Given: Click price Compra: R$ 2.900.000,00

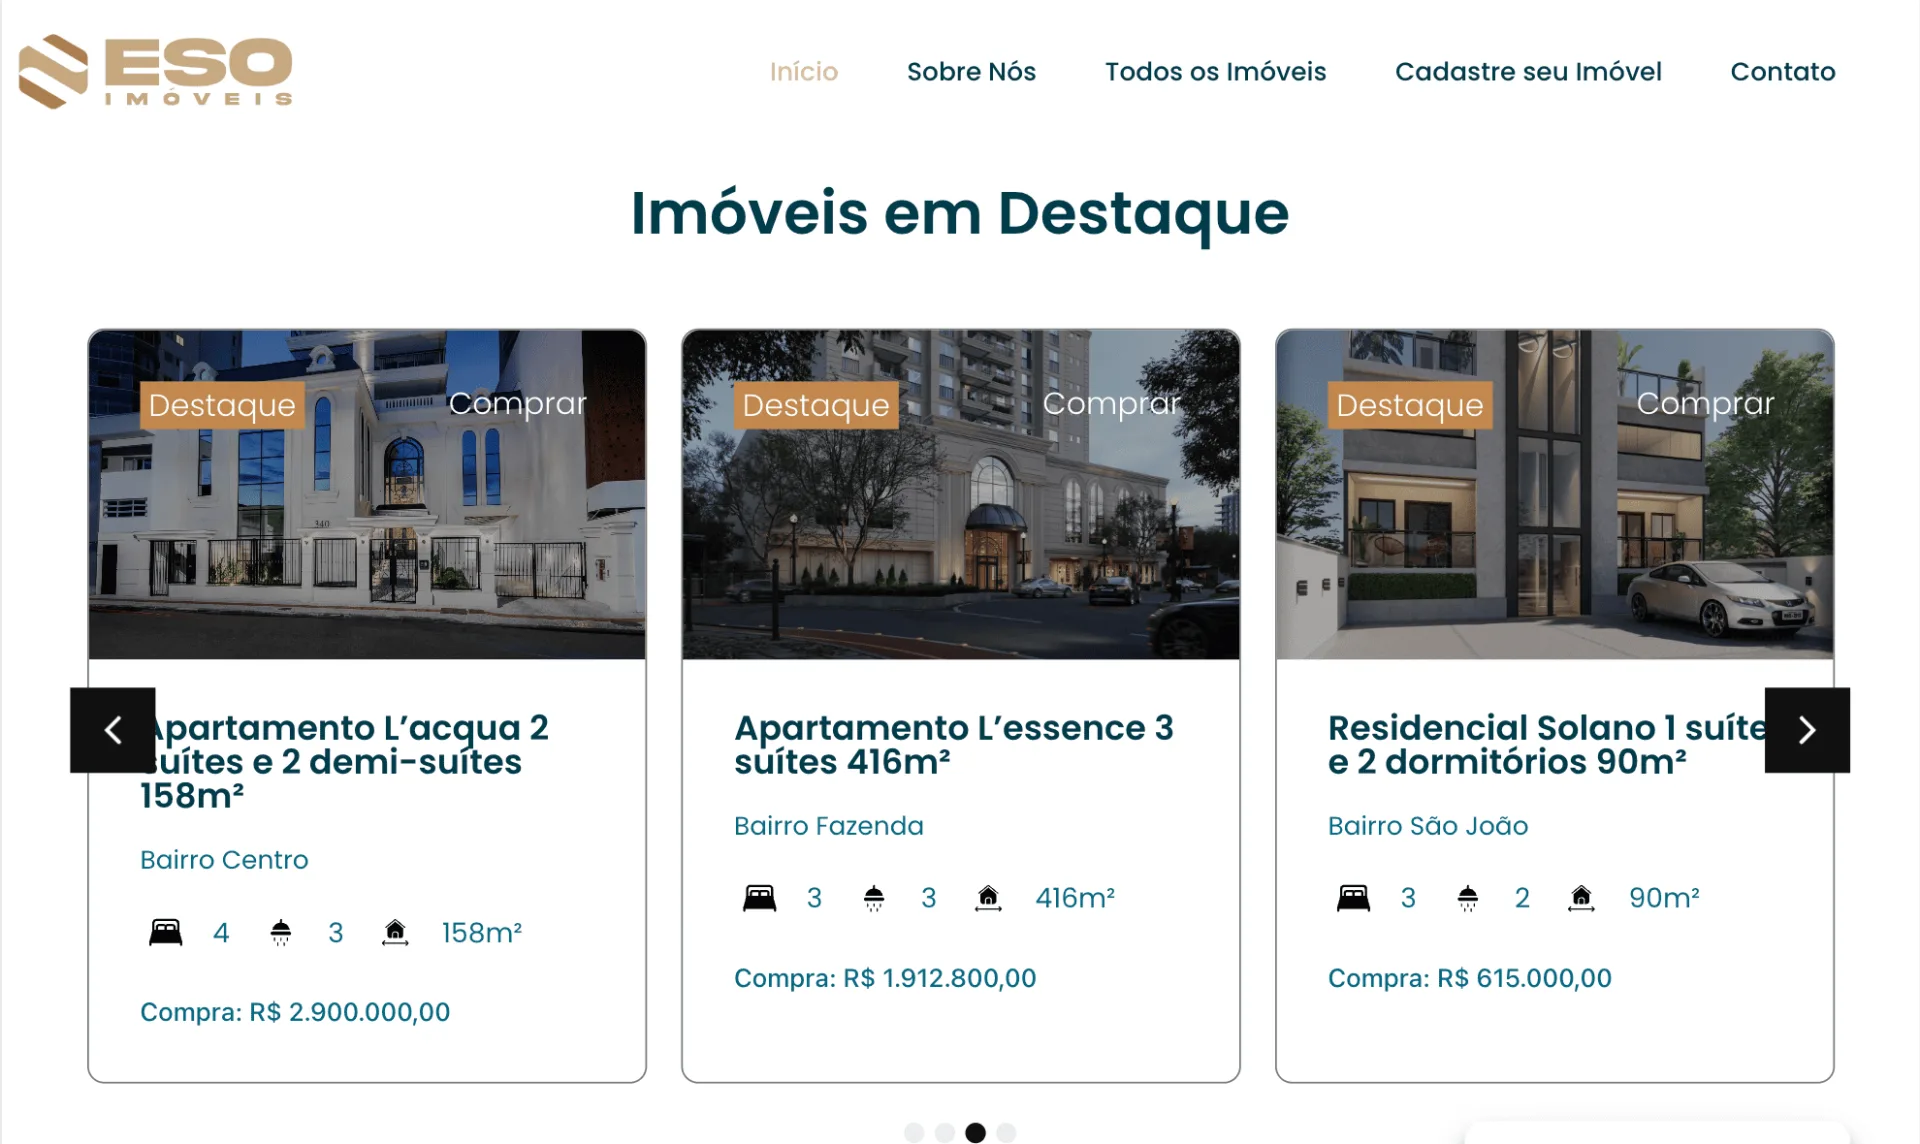Looking at the screenshot, I should click(295, 1012).
